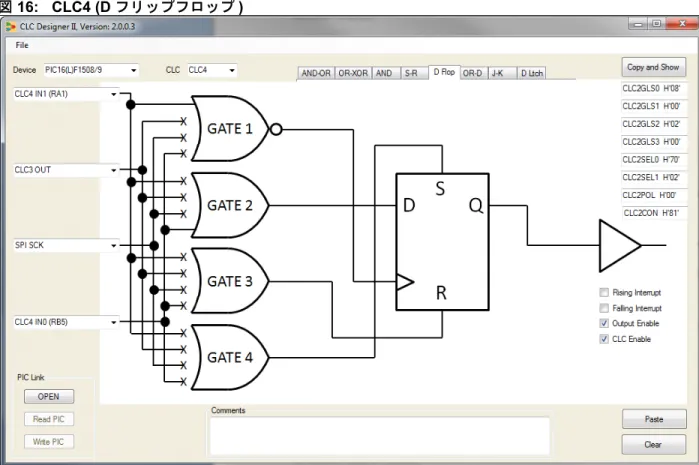Close the CLC Designer window
699x465 pixels.
click(681, 24)
